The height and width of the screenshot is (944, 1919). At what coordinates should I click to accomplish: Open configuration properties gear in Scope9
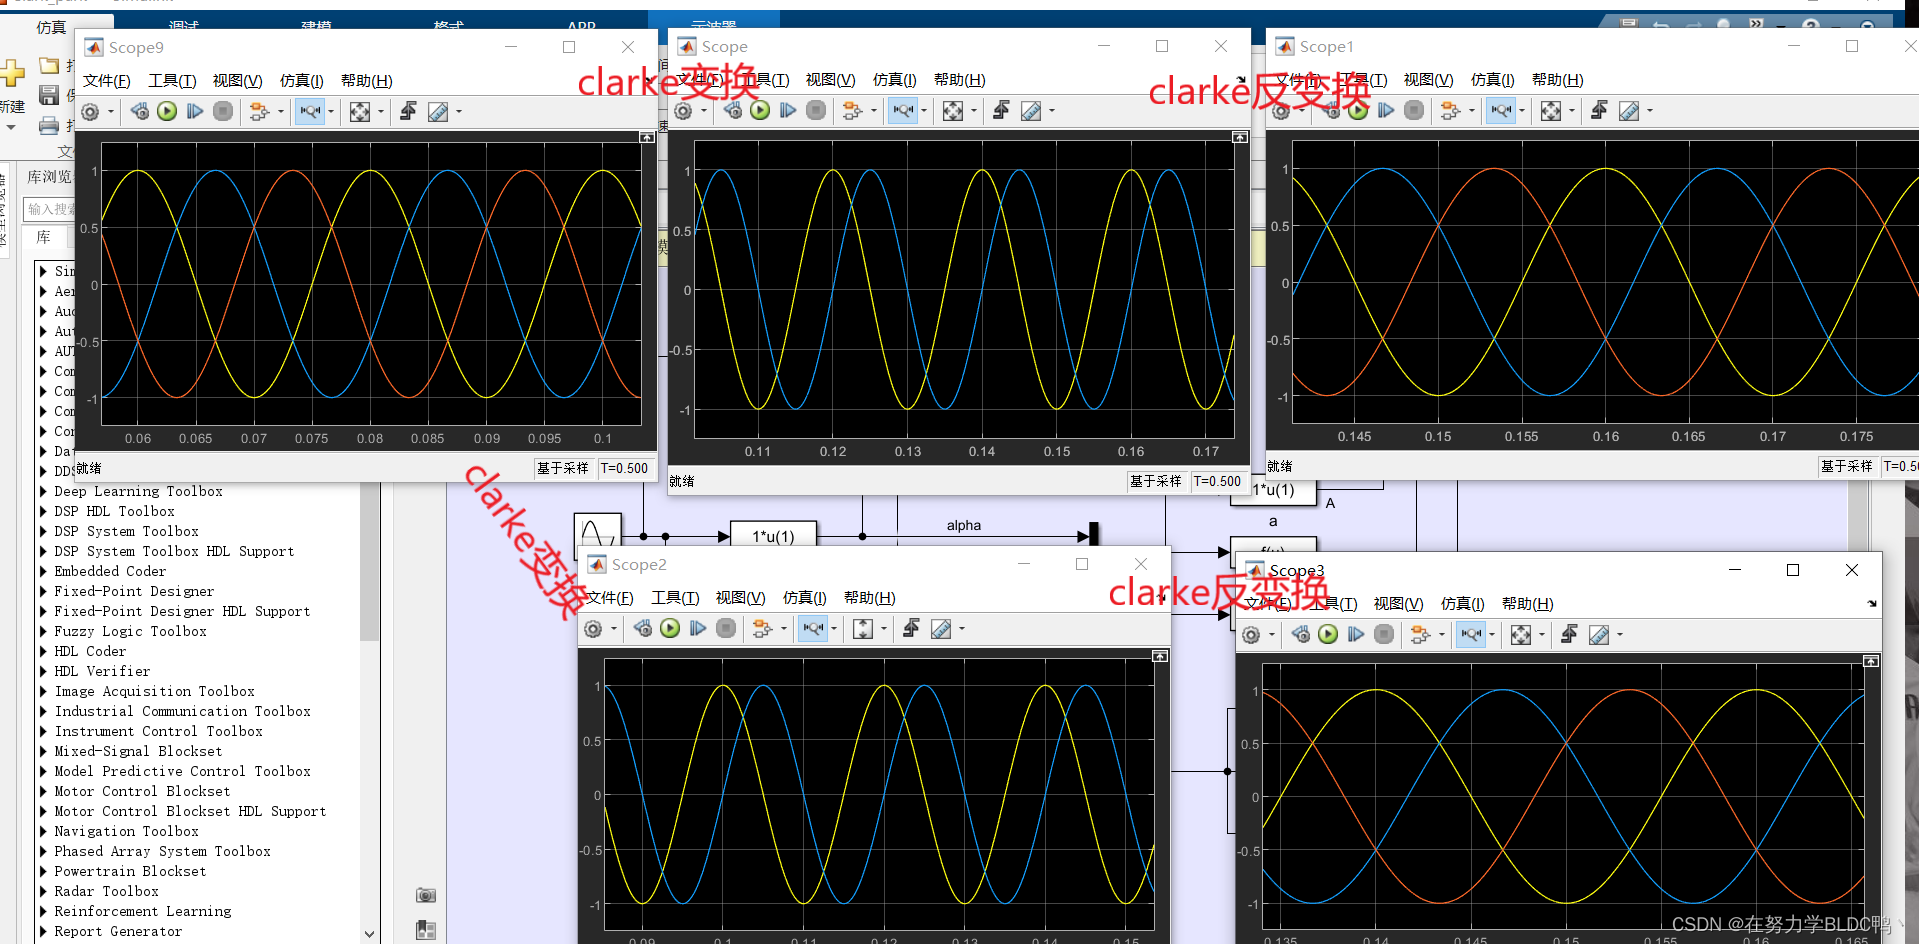90,112
